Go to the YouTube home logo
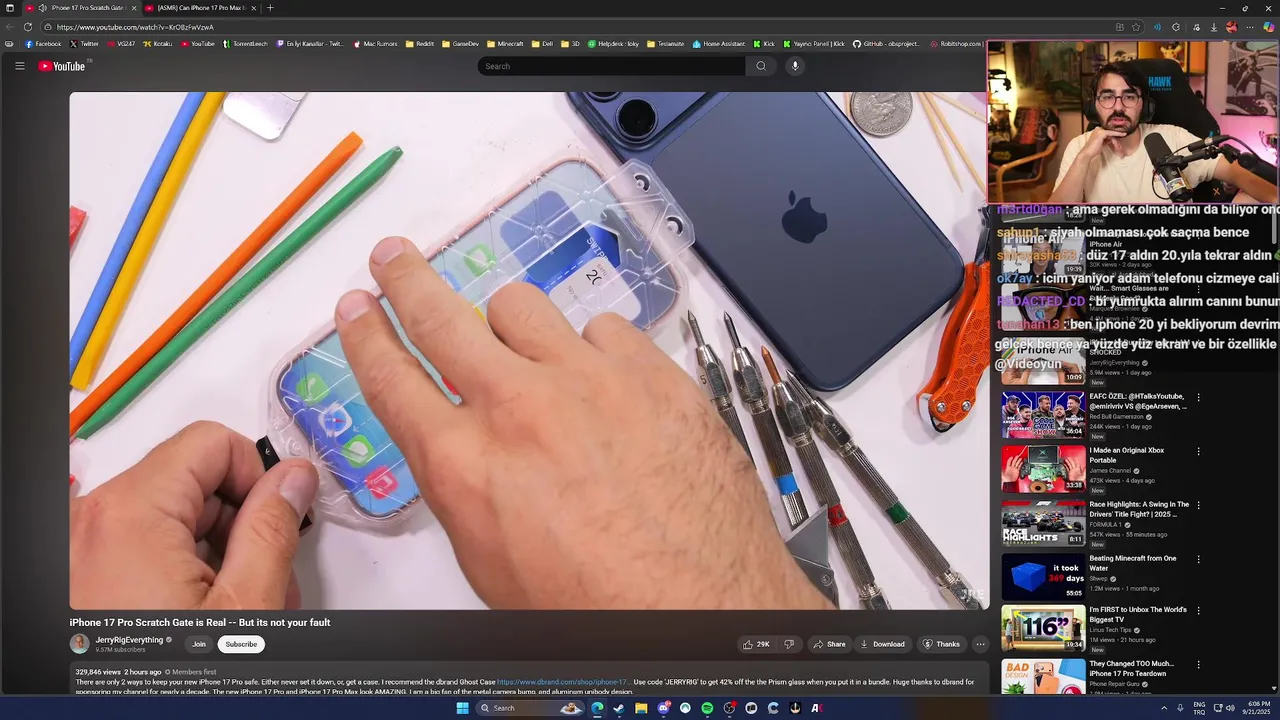 click(62, 66)
